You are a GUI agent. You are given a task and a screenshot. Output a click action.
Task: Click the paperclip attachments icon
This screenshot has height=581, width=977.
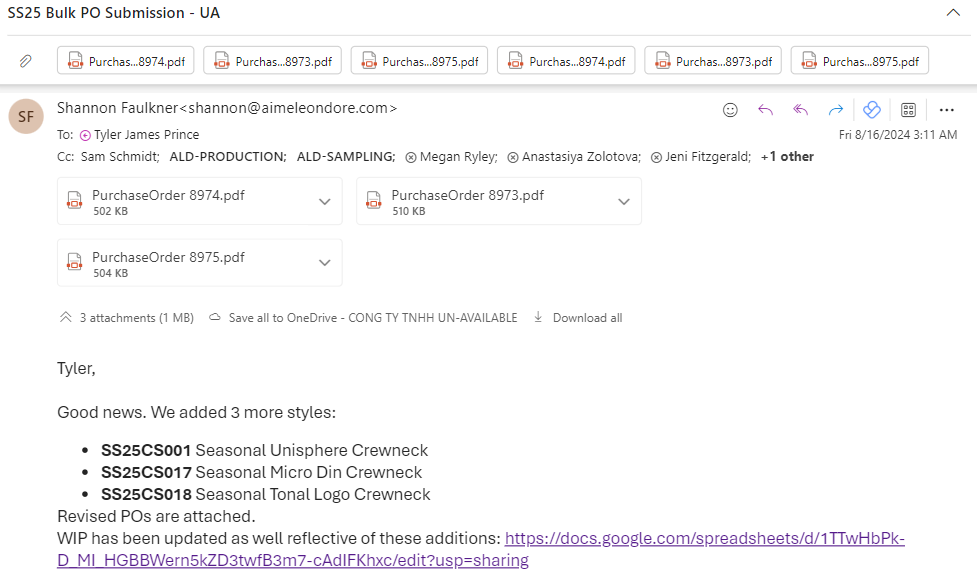point(26,61)
